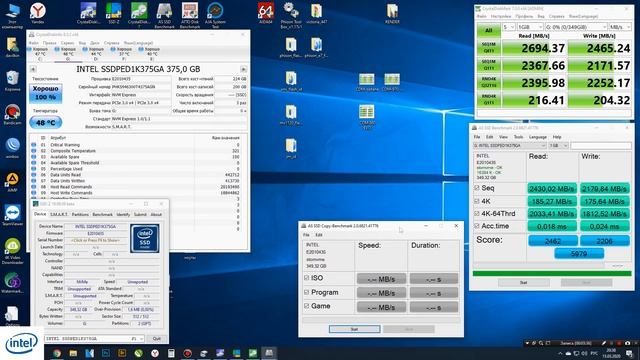The width and height of the screenshot is (640, 360).
Task: Open File menu in AS SSD Benchmark
Action: coord(477,137)
